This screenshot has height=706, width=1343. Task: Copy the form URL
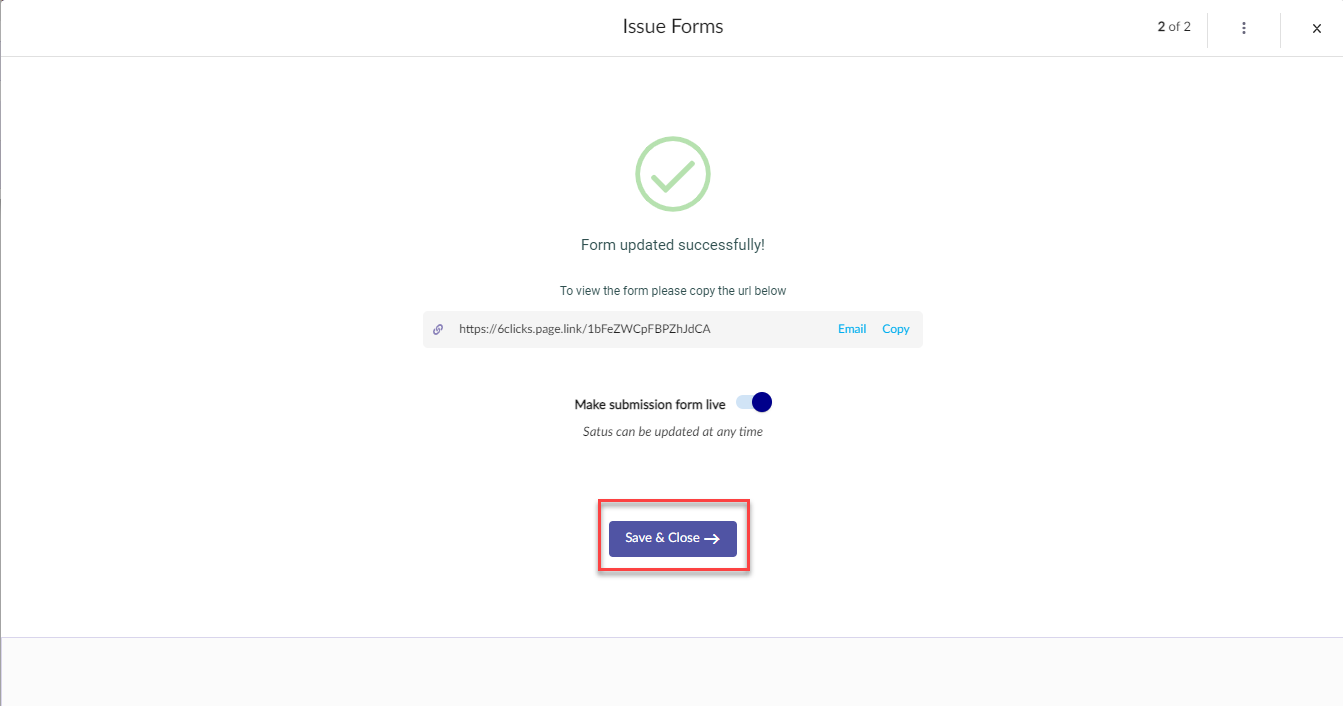896,329
